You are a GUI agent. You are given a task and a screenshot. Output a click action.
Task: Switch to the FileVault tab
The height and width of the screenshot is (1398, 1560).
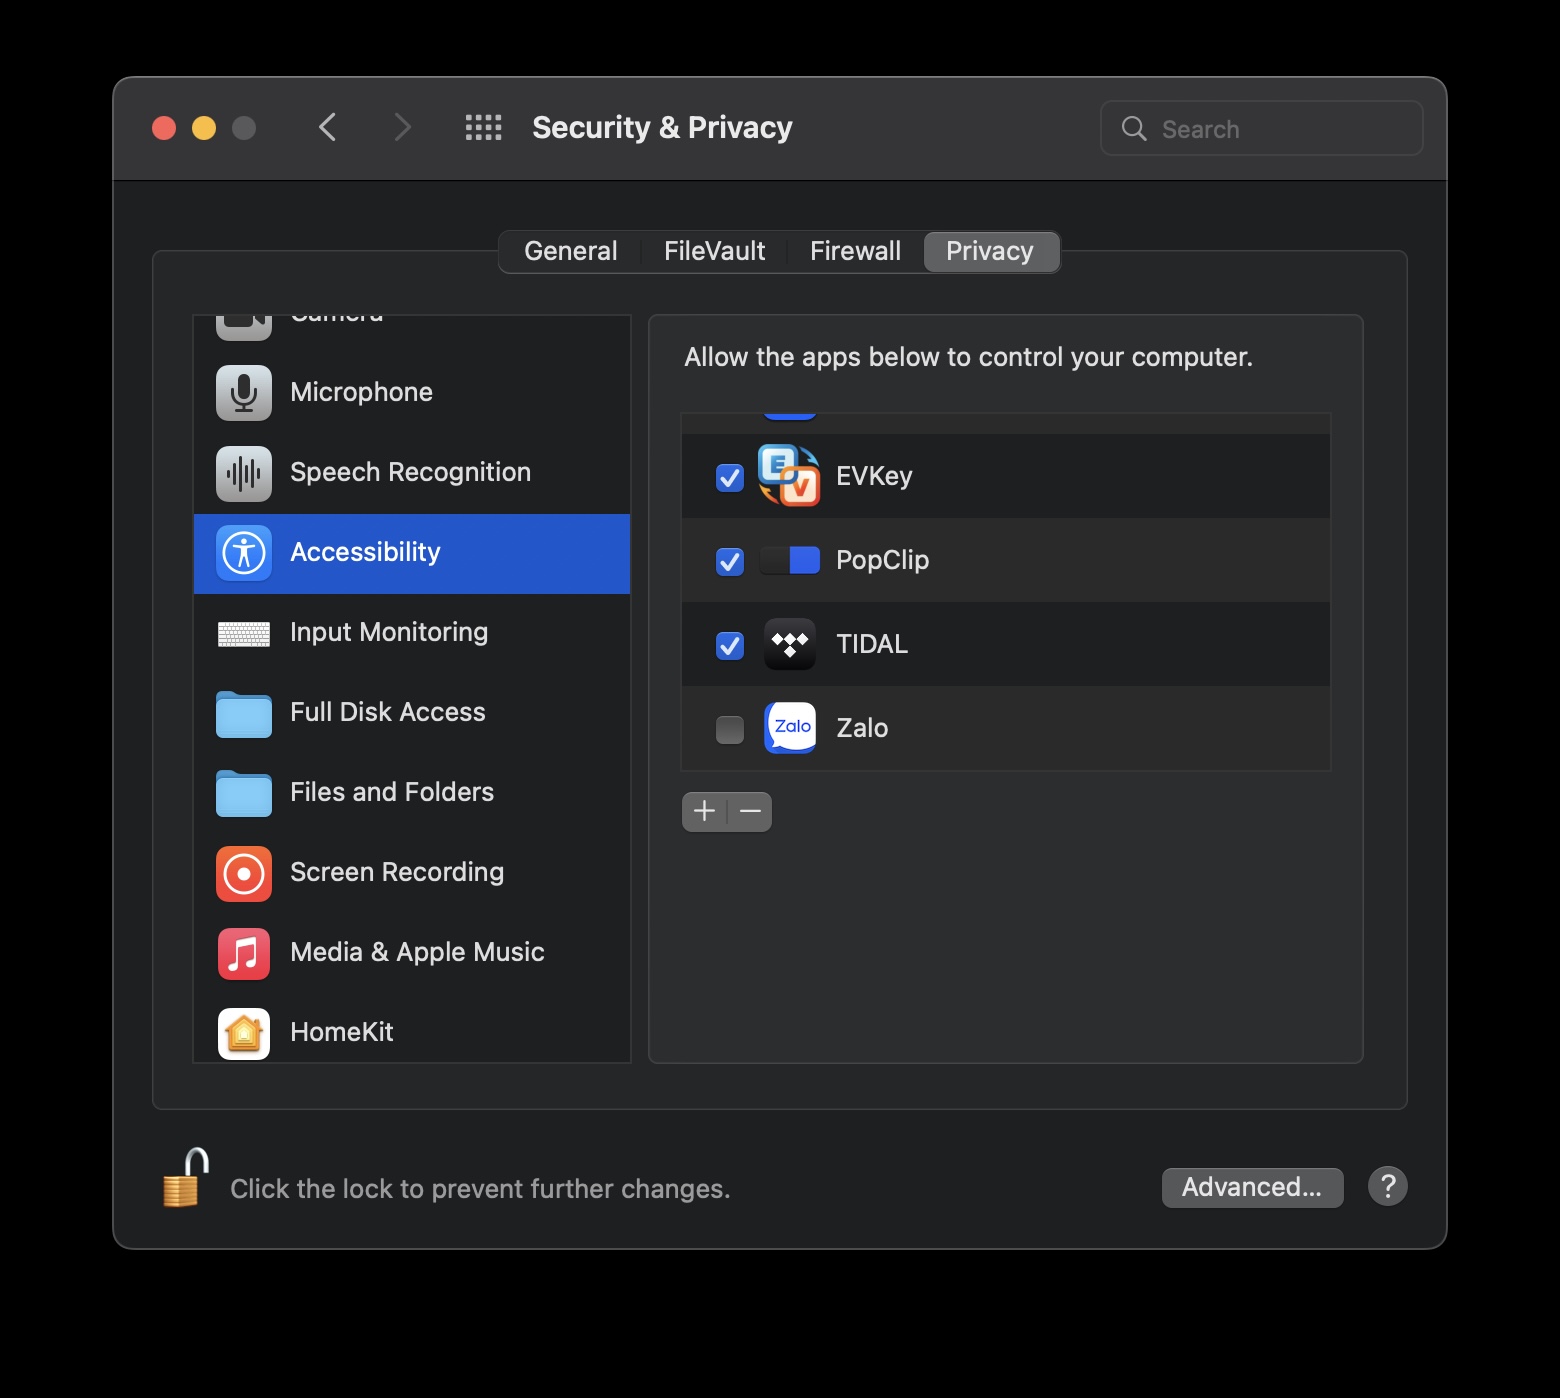point(714,251)
